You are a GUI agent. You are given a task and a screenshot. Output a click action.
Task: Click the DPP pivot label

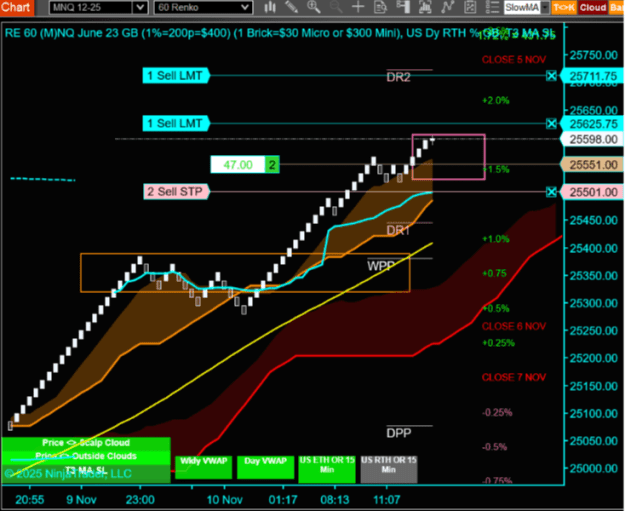pyautogui.click(x=399, y=433)
